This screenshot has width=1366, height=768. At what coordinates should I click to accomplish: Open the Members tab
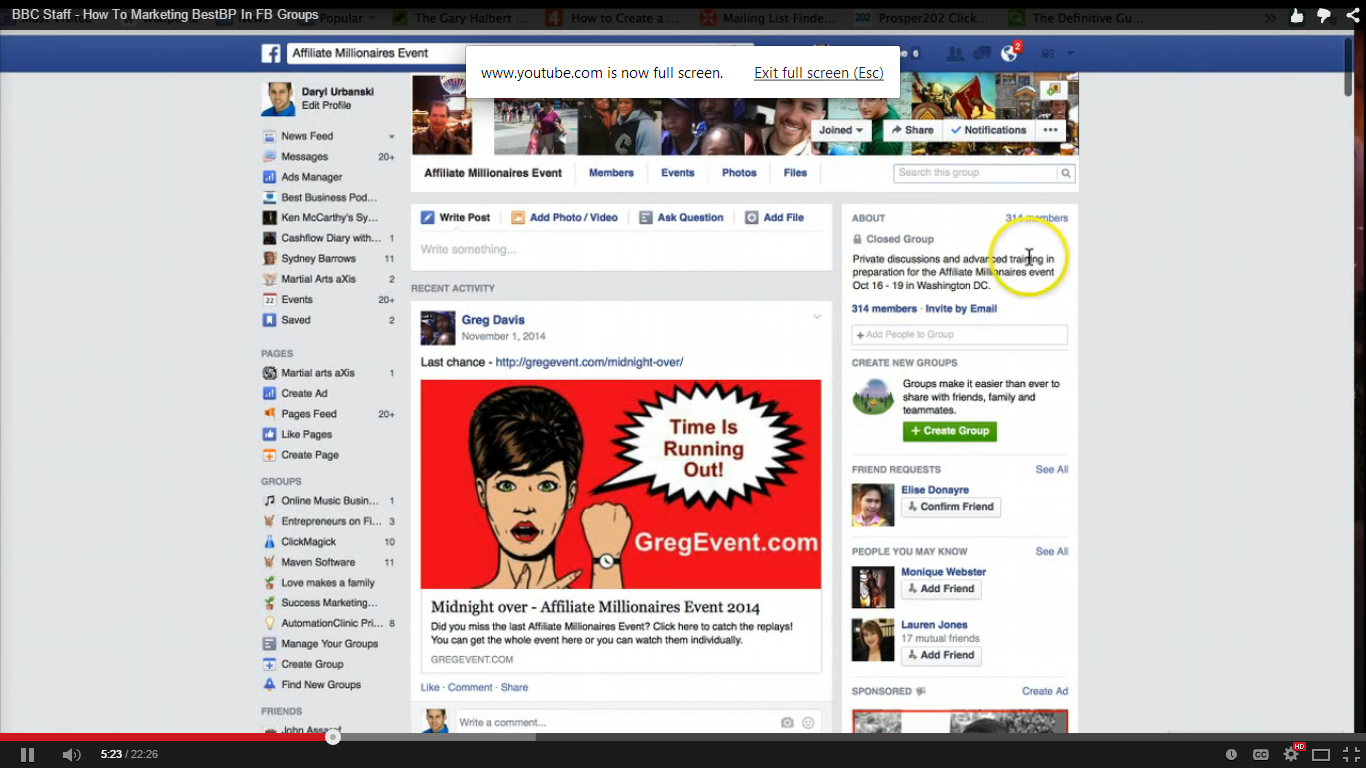point(611,173)
